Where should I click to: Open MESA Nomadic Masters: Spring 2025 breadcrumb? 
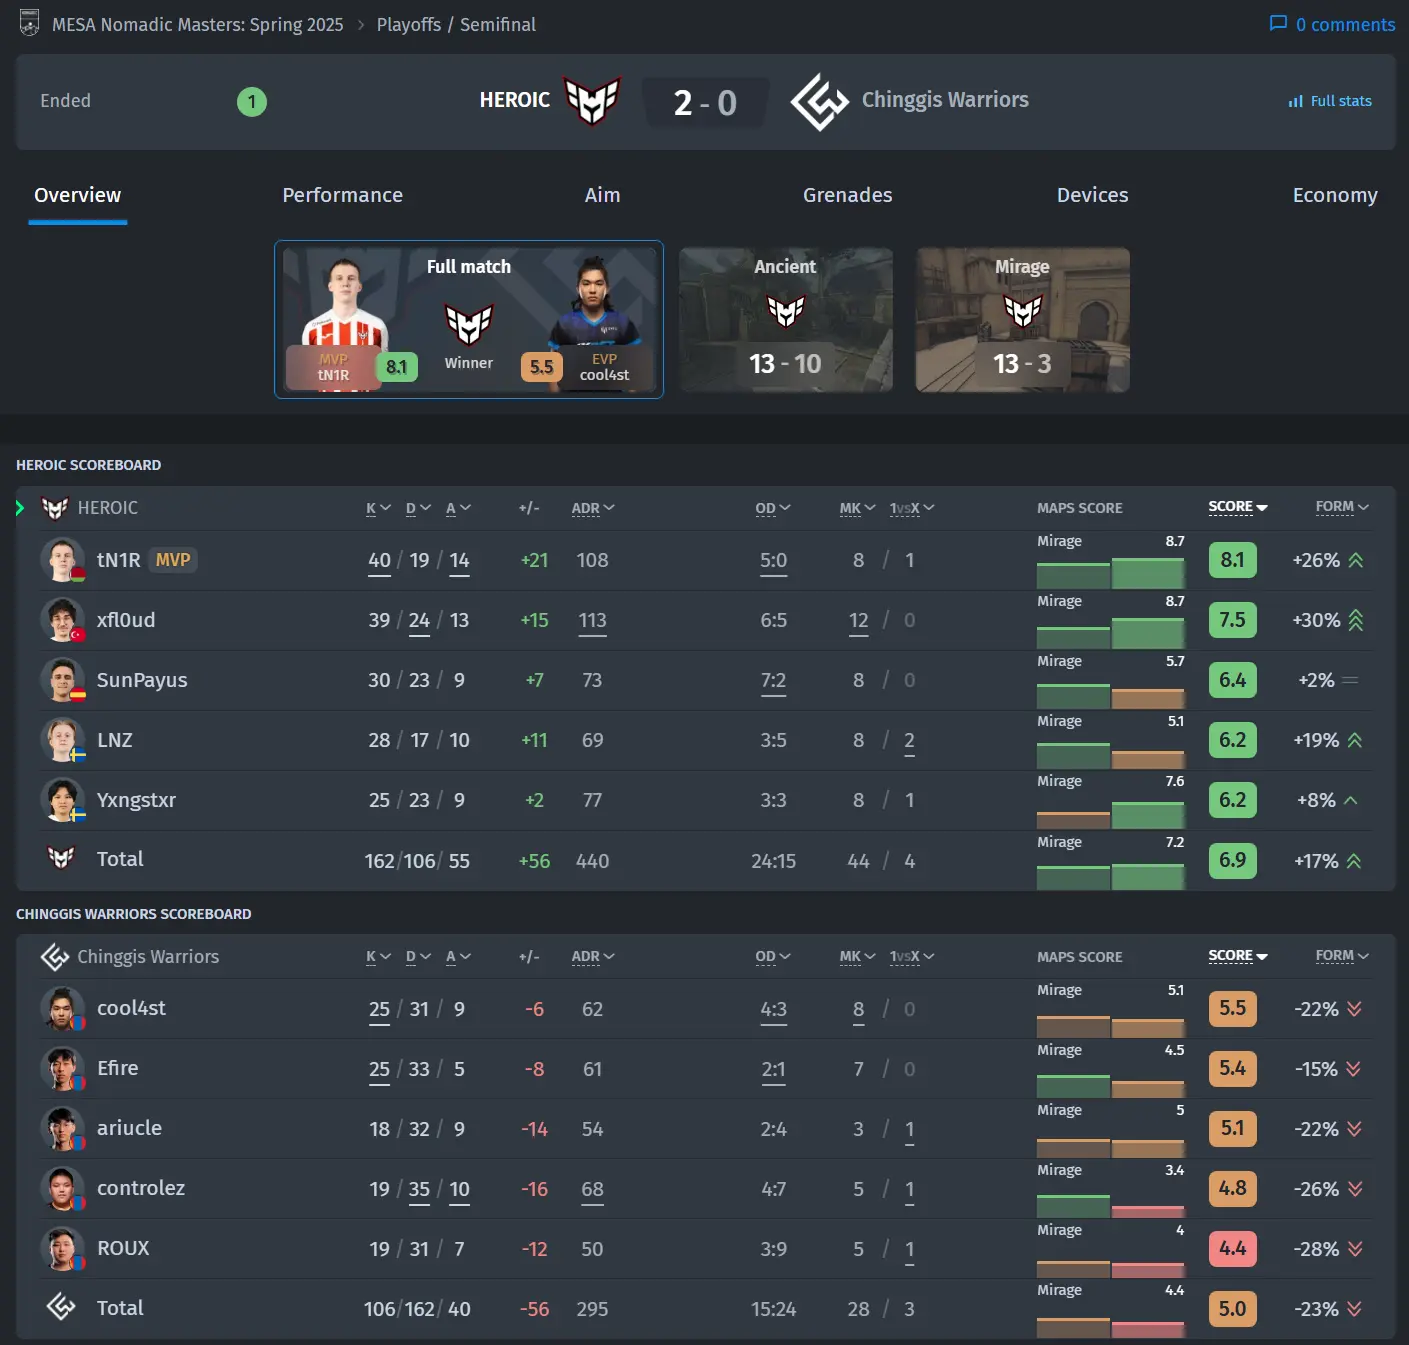coord(198,24)
